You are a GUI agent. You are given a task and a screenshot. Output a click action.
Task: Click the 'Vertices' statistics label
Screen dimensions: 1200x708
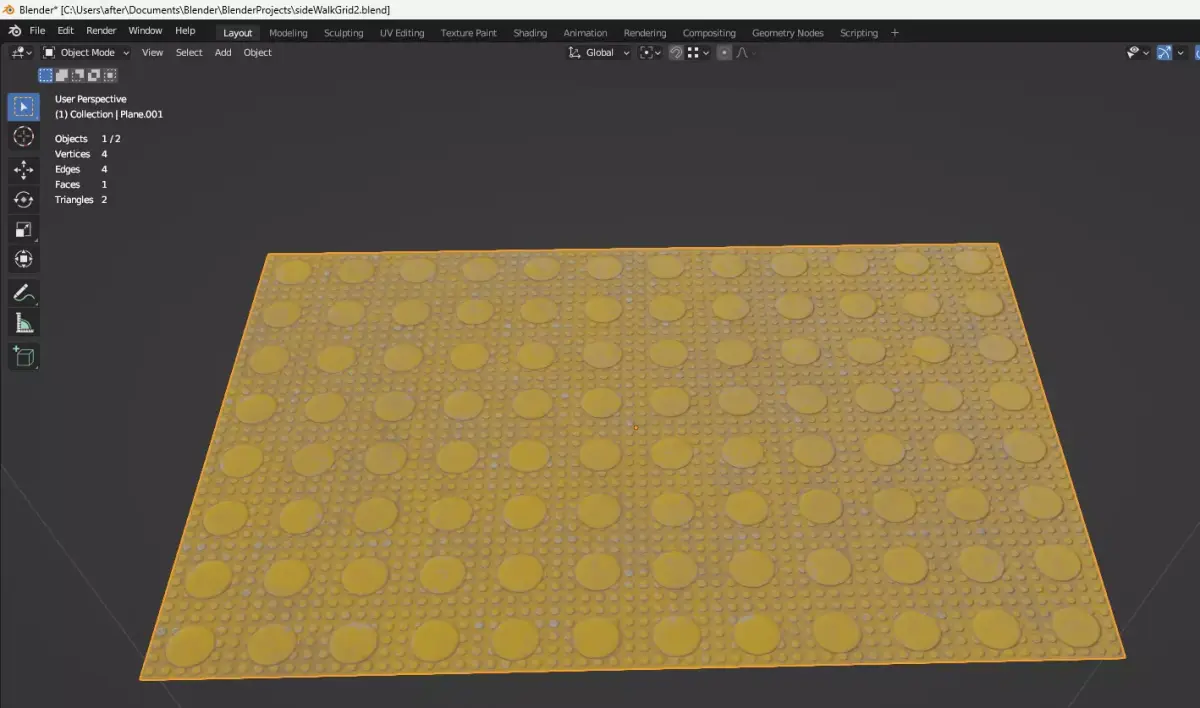(73, 154)
